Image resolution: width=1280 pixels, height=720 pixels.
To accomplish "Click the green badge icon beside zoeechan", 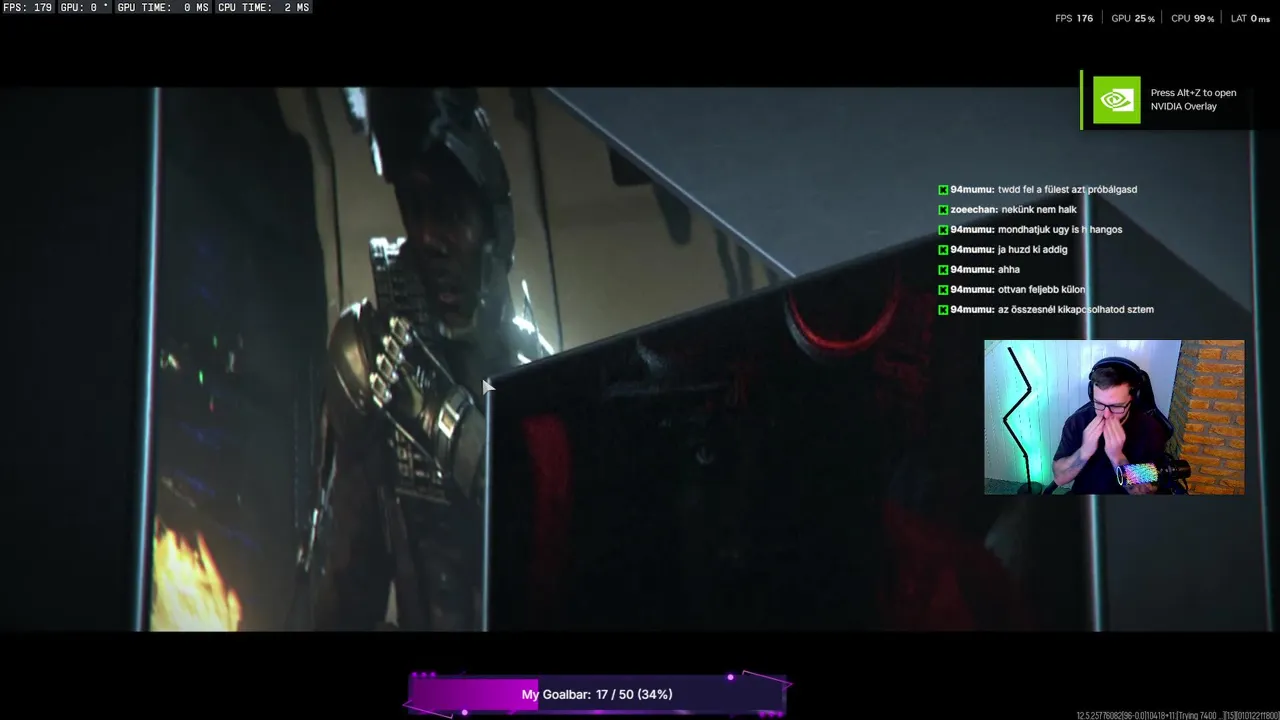I will pos(943,210).
